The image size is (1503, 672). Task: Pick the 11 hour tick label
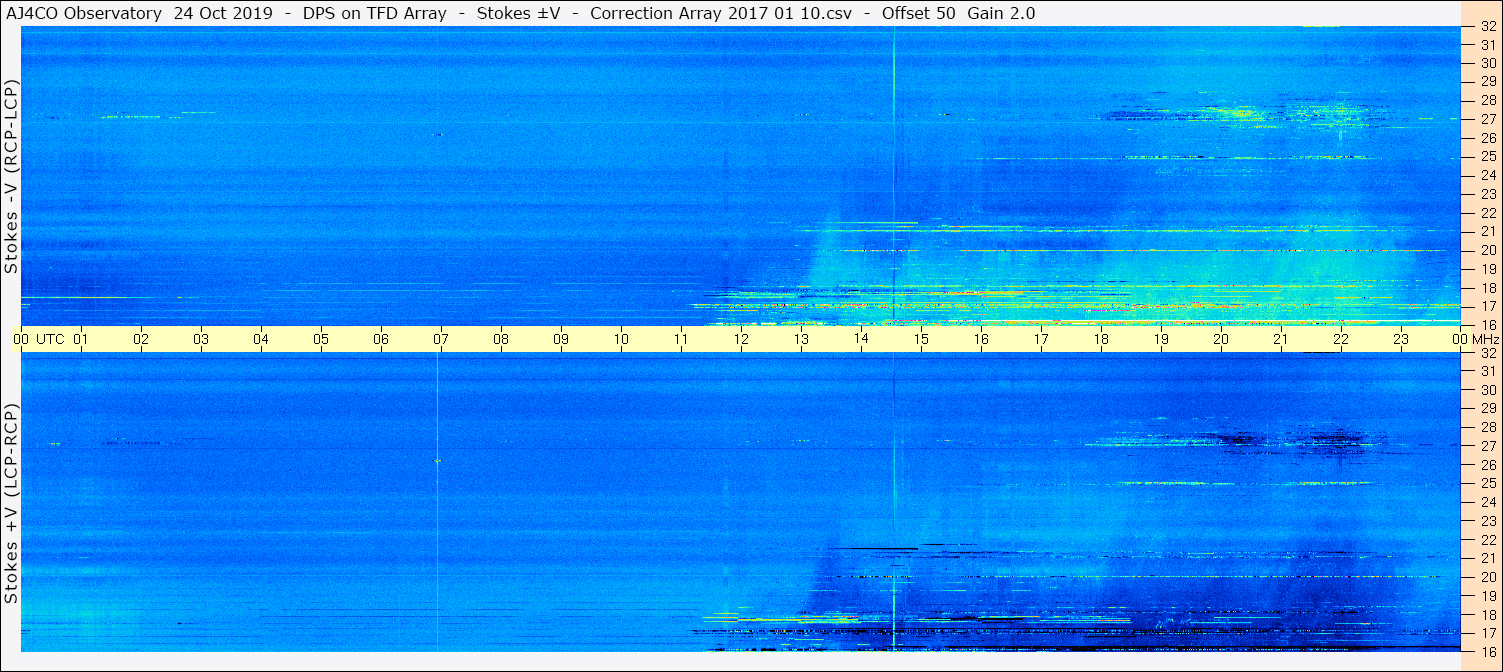pyautogui.click(x=681, y=339)
